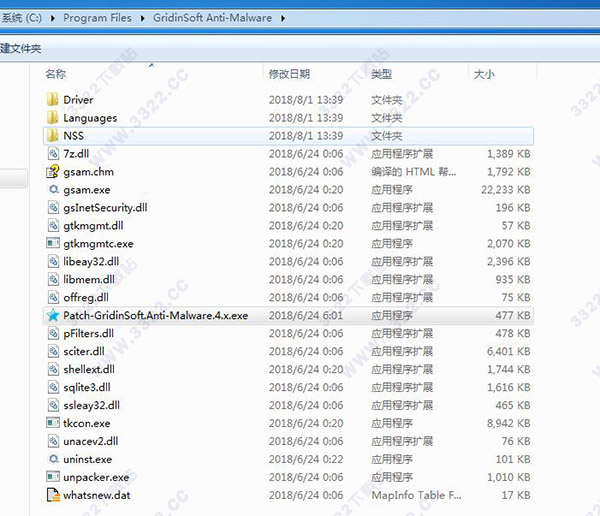Click the gsam.chm help file icon
Viewport: 600px width, 516px height.
[53, 172]
